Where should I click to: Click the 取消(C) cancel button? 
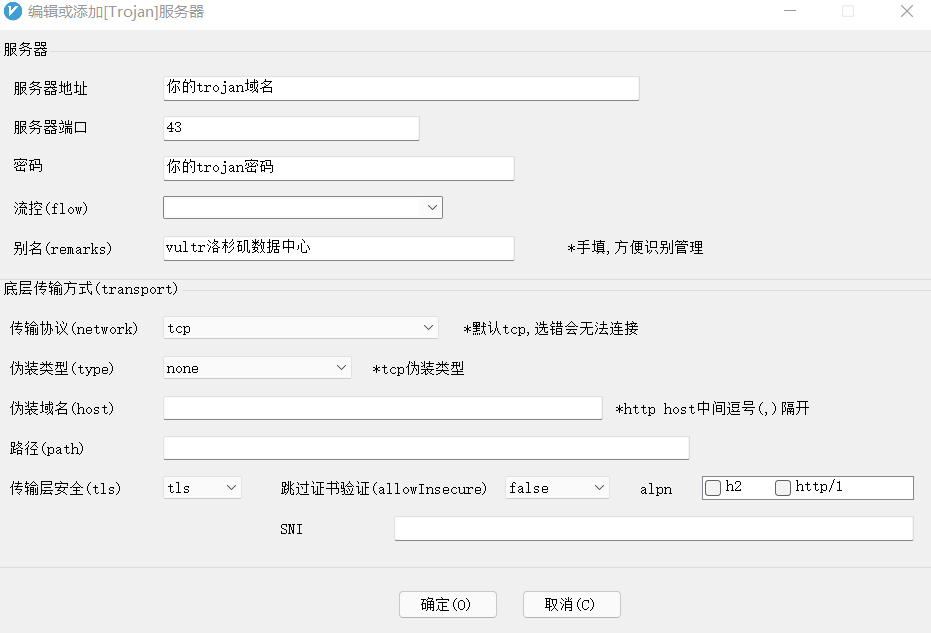[572, 604]
